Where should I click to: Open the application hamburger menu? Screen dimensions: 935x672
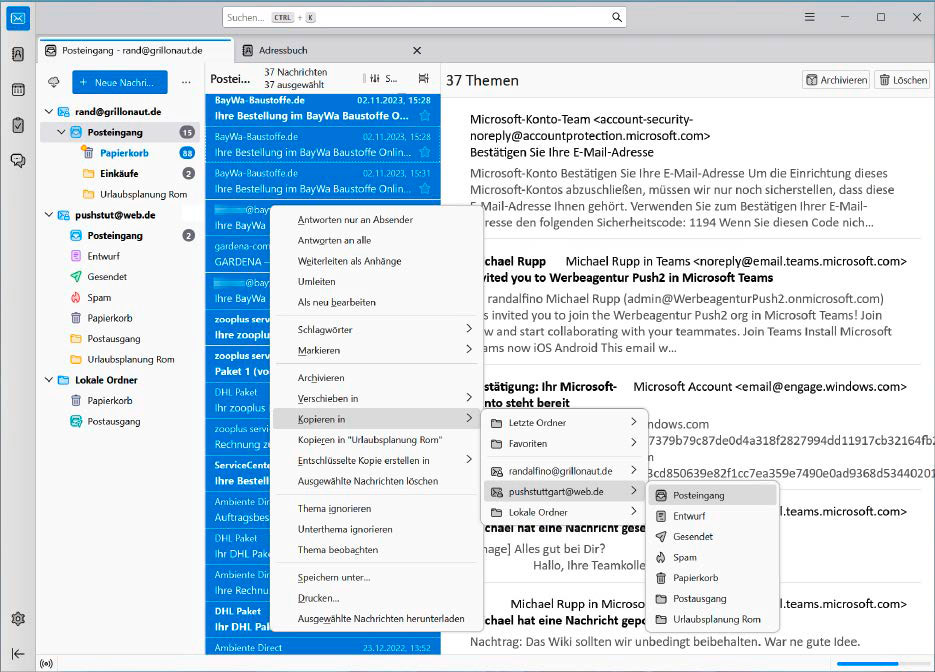809,17
